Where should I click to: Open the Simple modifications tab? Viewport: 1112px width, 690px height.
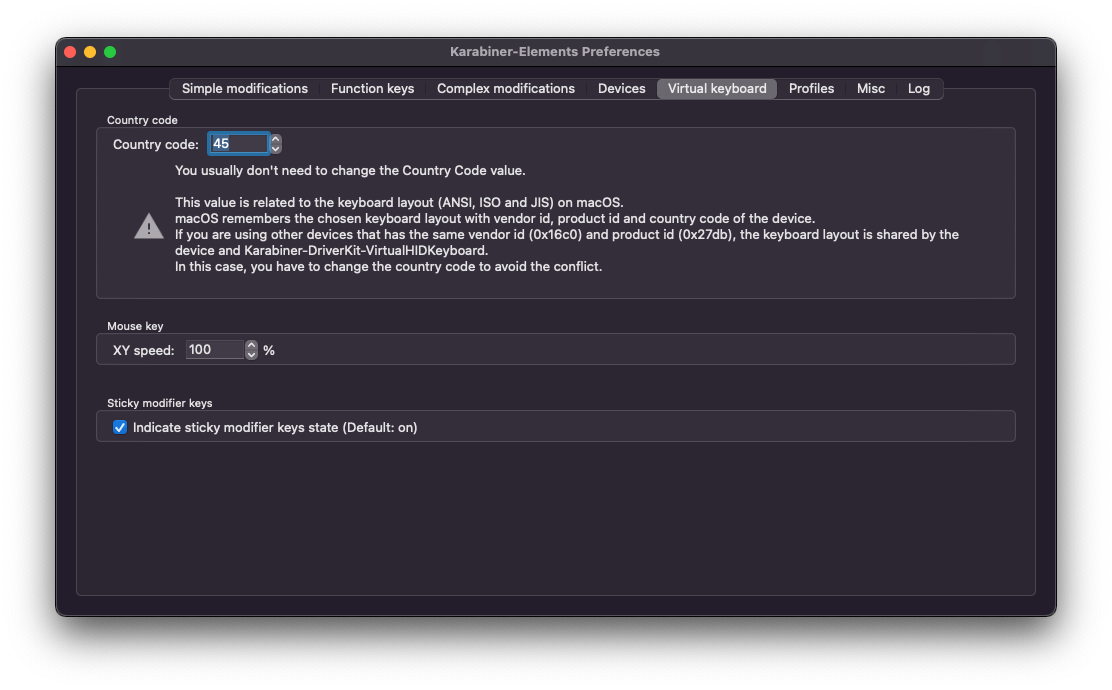pos(245,89)
